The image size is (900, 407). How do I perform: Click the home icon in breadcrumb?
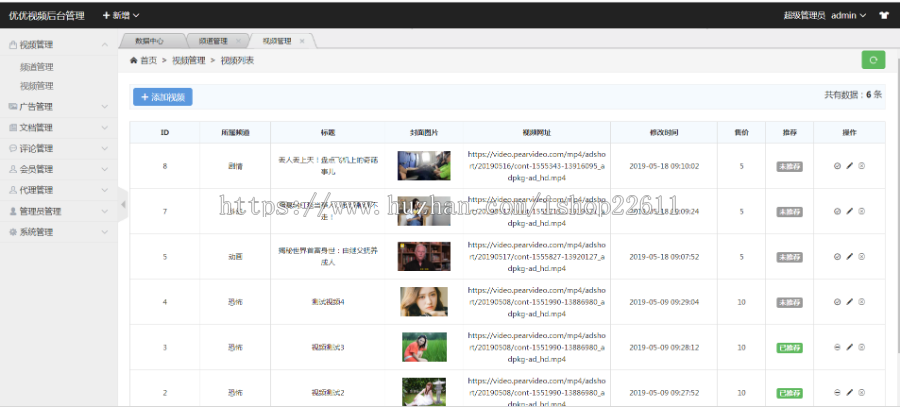(134, 60)
